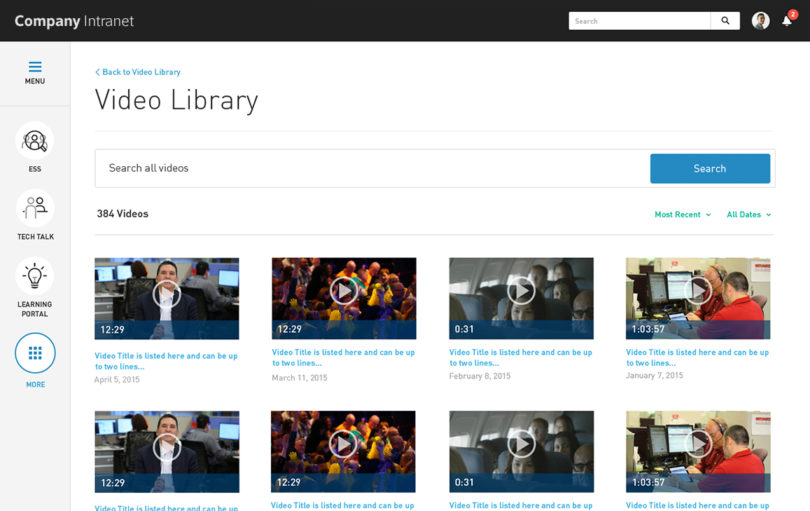
Task: Click the blue Search button
Action: pos(710,168)
